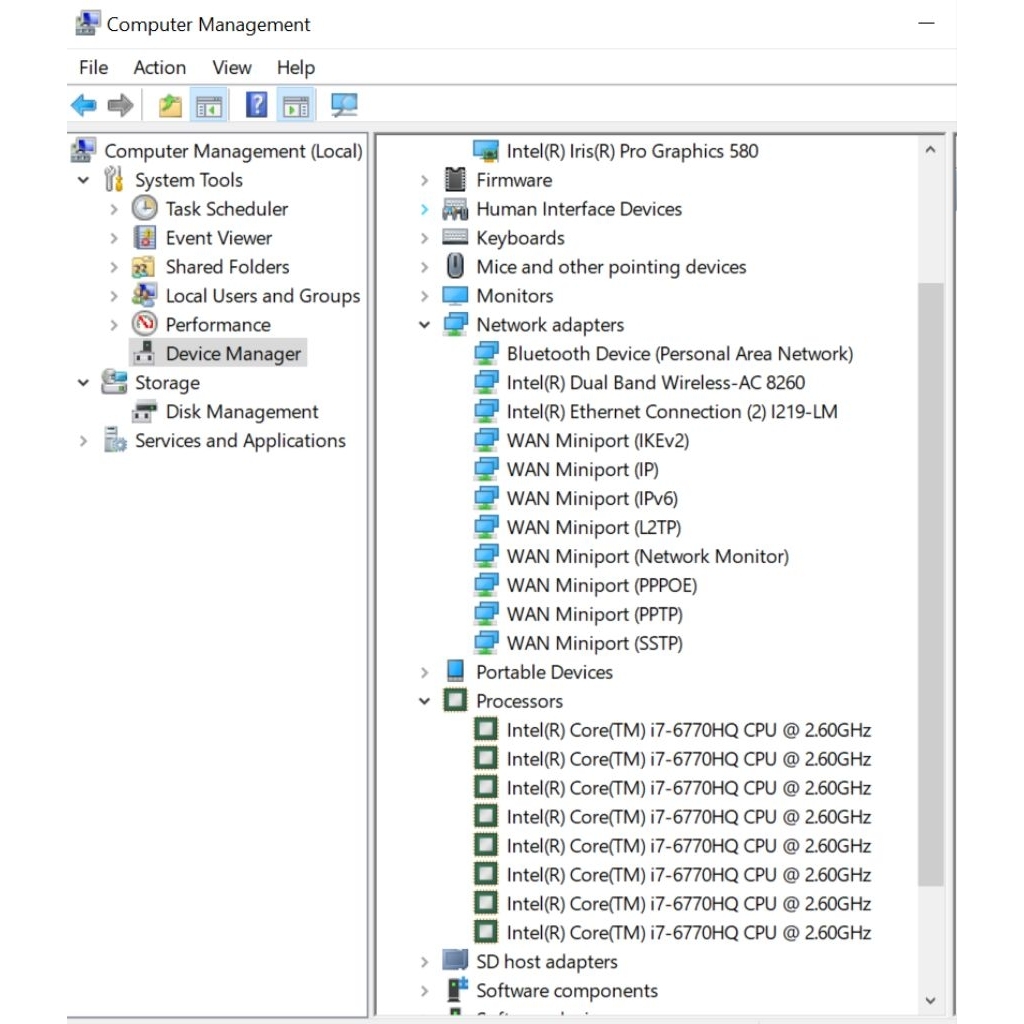Expand Services and Applications node
The width and height of the screenshot is (1024, 1024).
pos(84,441)
